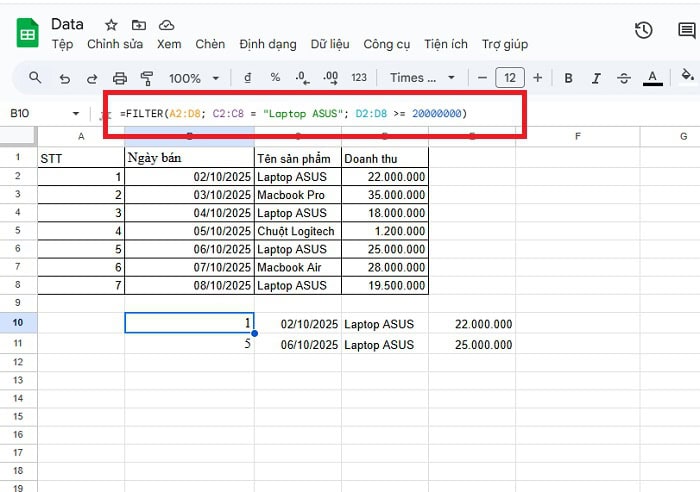Click the search magnifier icon in toolbar
The width and height of the screenshot is (700, 492).
pos(35,78)
